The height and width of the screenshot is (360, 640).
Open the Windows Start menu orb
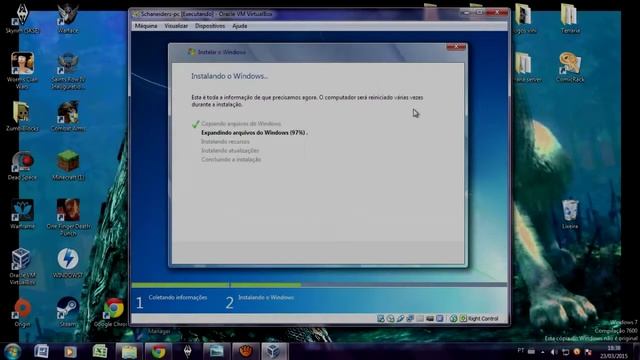(x=12, y=351)
